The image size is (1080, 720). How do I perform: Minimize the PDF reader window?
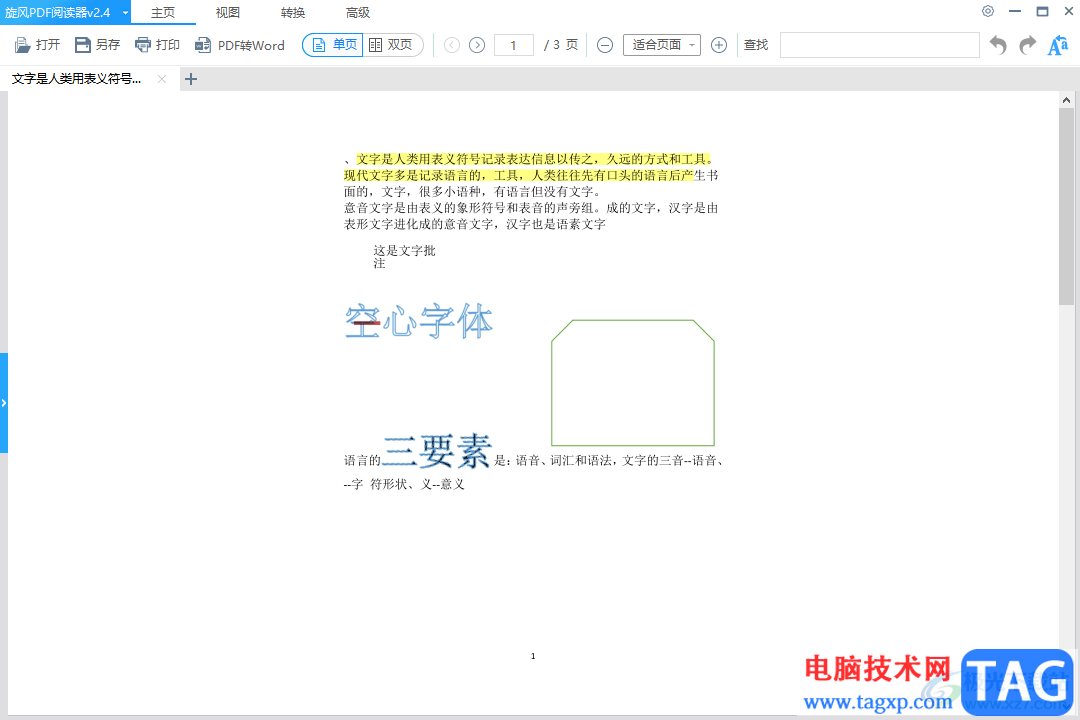pos(1015,11)
